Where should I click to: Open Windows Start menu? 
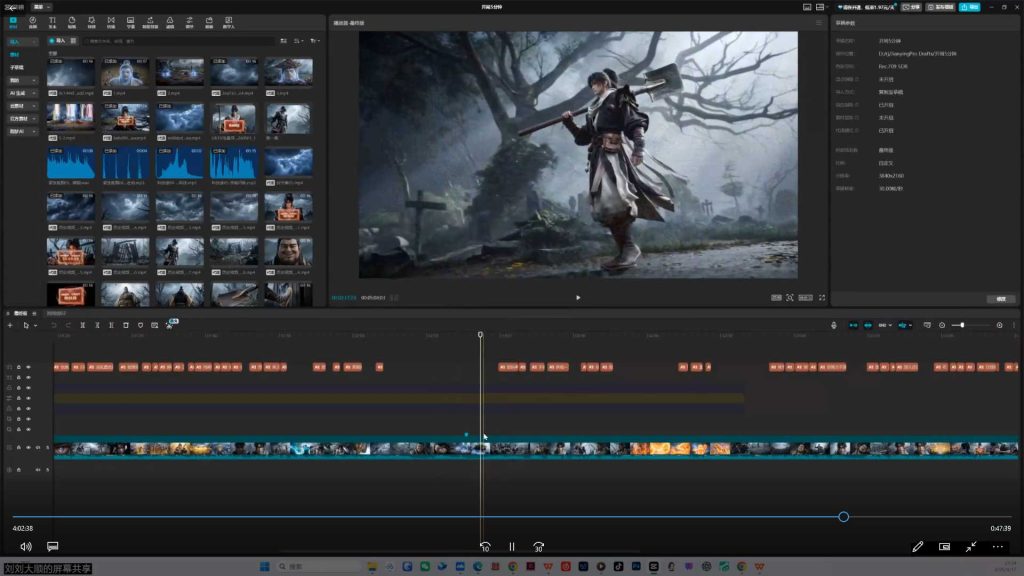[x=264, y=566]
